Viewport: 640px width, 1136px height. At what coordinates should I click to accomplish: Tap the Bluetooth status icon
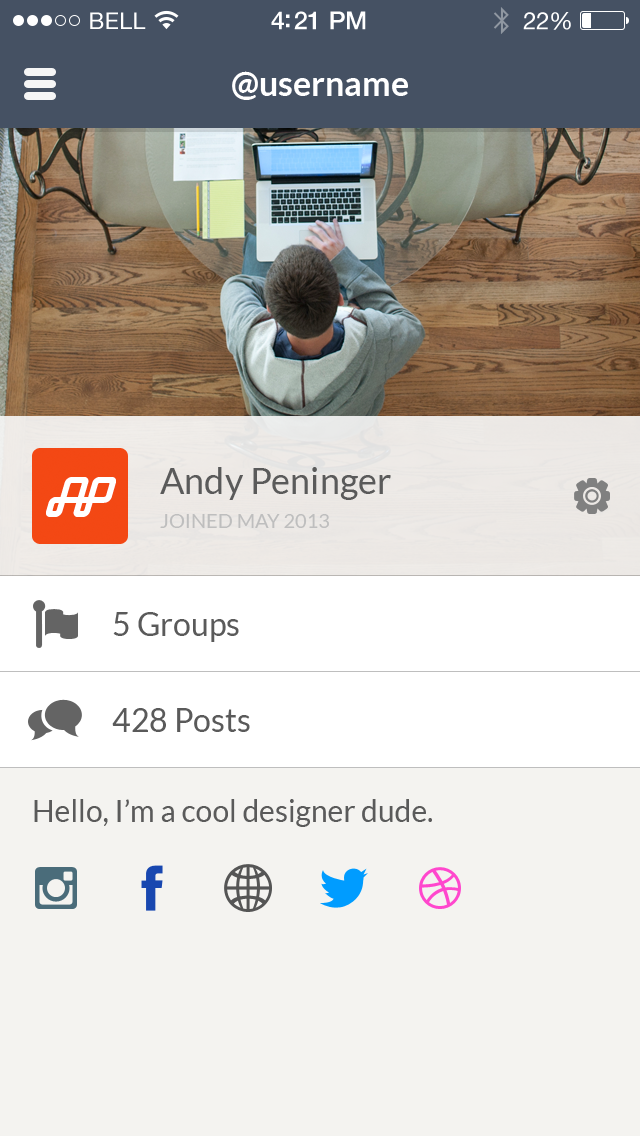tap(501, 21)
